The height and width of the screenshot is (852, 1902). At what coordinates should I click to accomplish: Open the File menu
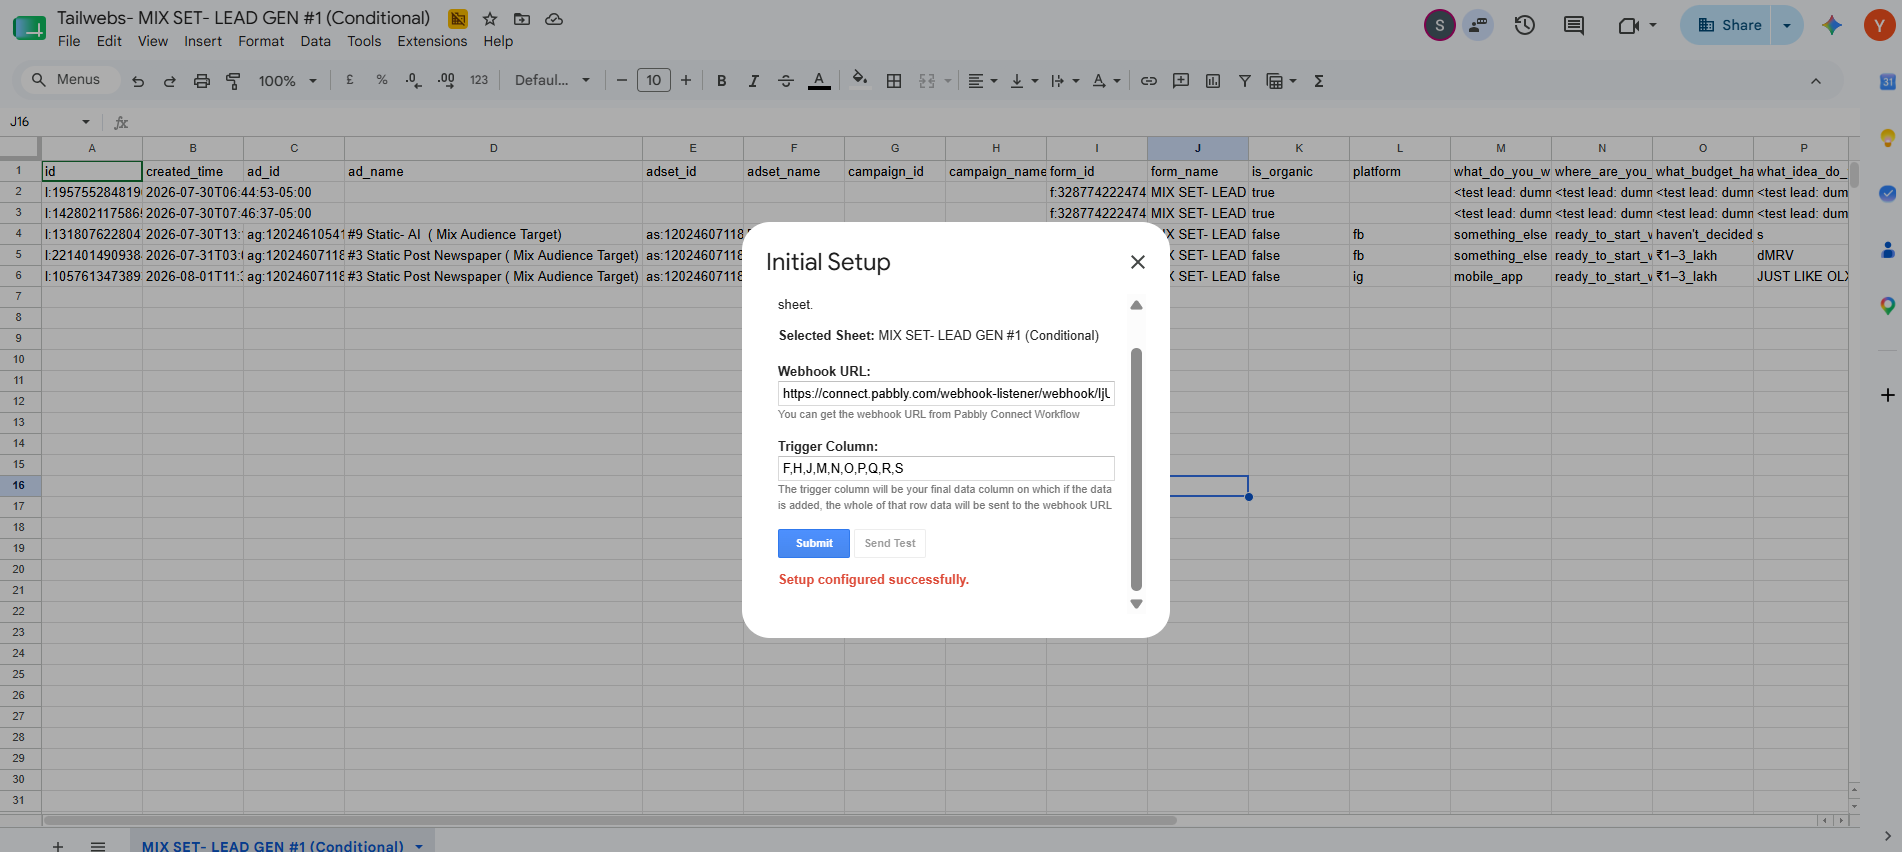69,41
